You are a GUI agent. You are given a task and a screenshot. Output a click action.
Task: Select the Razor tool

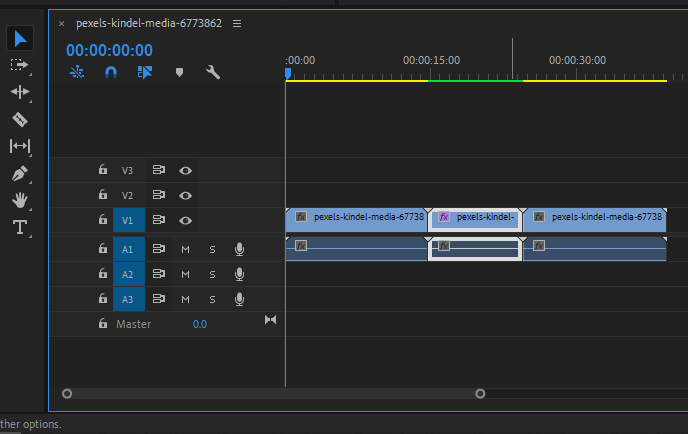20,119
